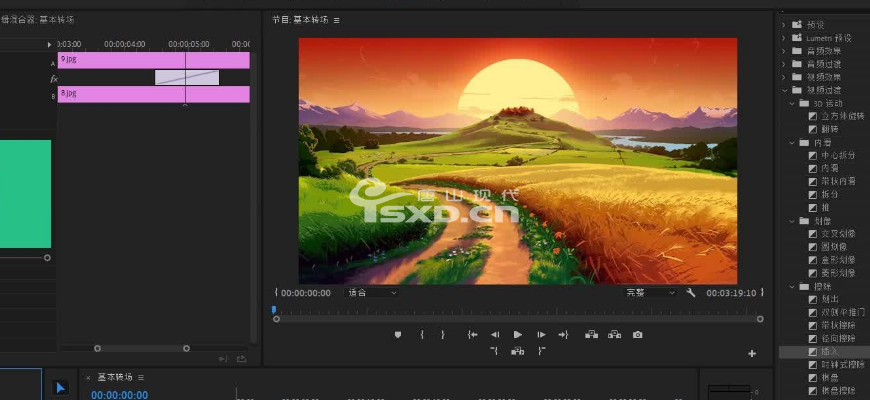The image size is (870, 400).
Task: Select the 推 transition
Action: (826, 207)
